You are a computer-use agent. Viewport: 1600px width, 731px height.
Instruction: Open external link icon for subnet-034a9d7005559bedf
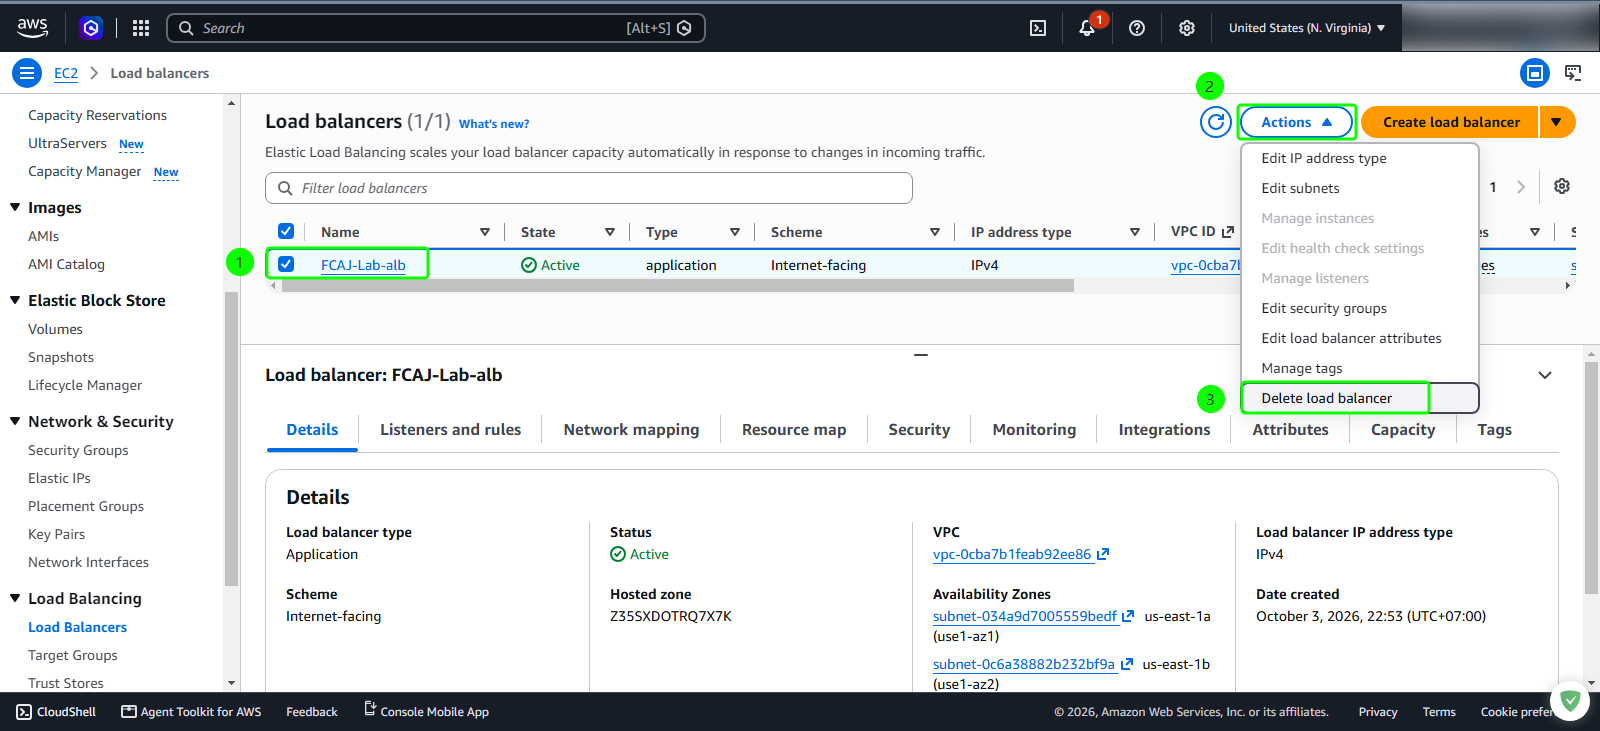pos(1128,616)
